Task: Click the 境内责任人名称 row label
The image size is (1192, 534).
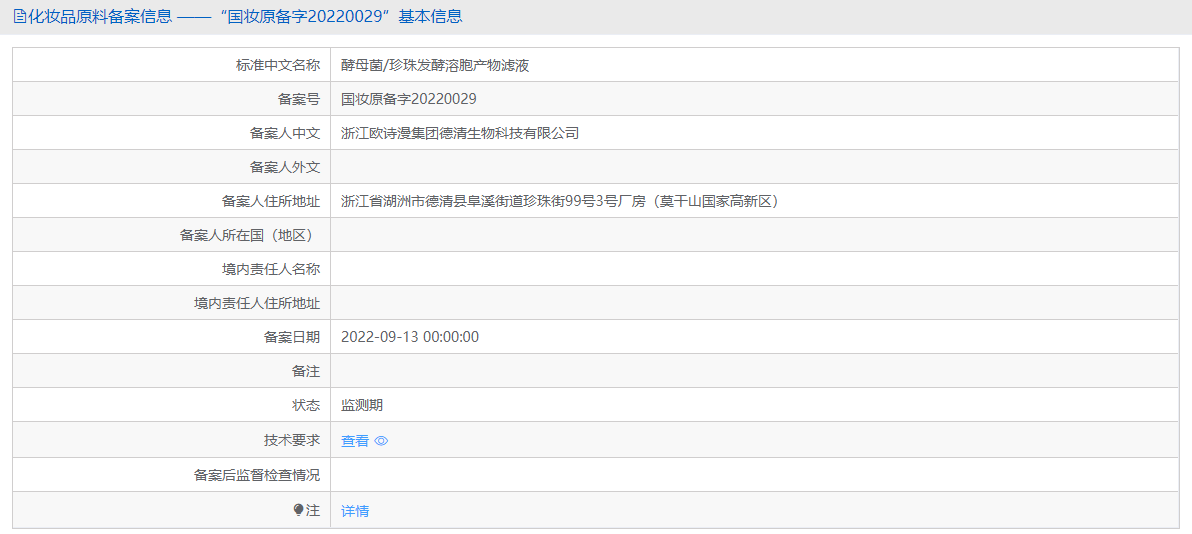Action: 271,269
